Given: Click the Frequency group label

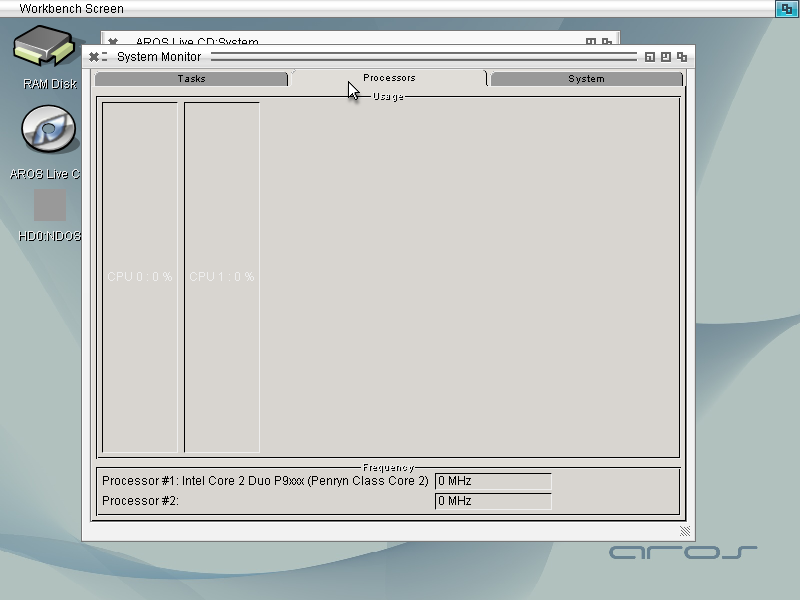Looking at the screenshot, I should click(x=388, y=467).
